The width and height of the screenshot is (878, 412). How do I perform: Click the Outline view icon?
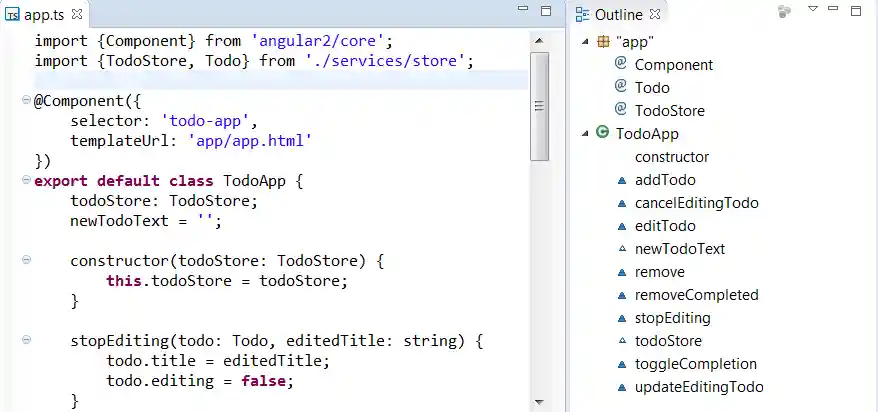pyautogui.click(x=583, y=15)
